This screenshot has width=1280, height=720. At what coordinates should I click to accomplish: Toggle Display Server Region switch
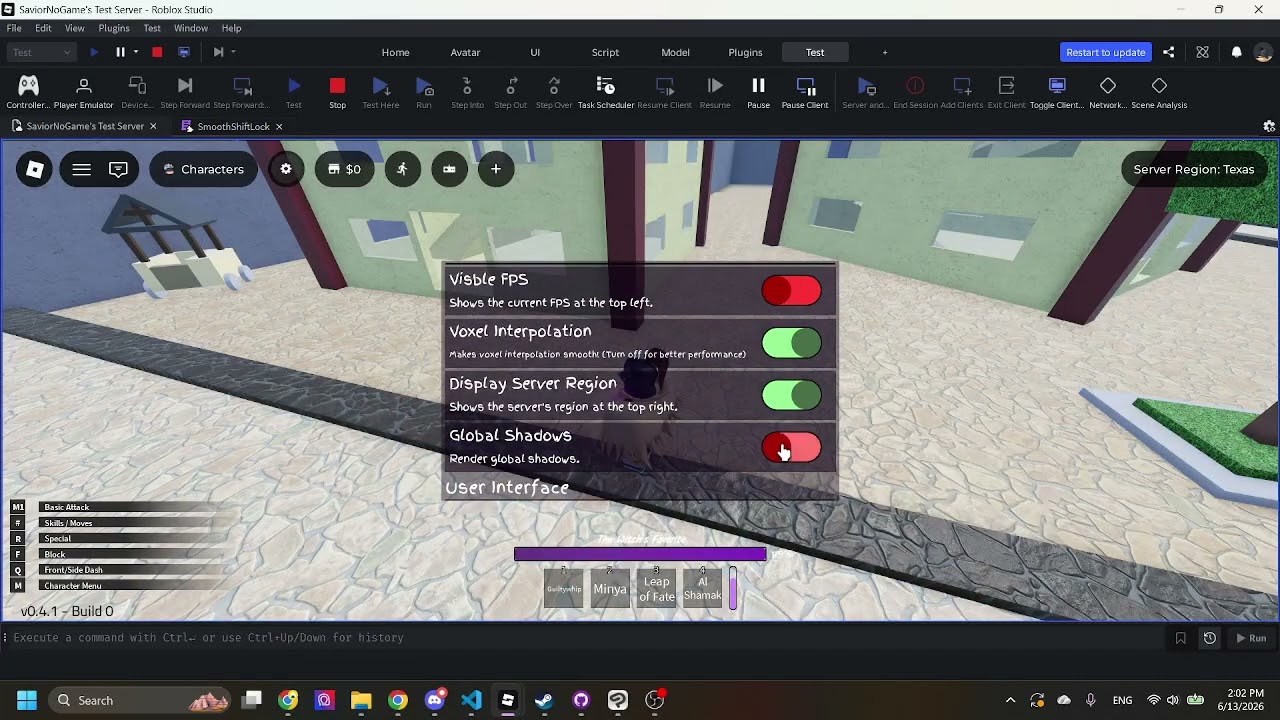pyautogui.click(x=791, y=395)
